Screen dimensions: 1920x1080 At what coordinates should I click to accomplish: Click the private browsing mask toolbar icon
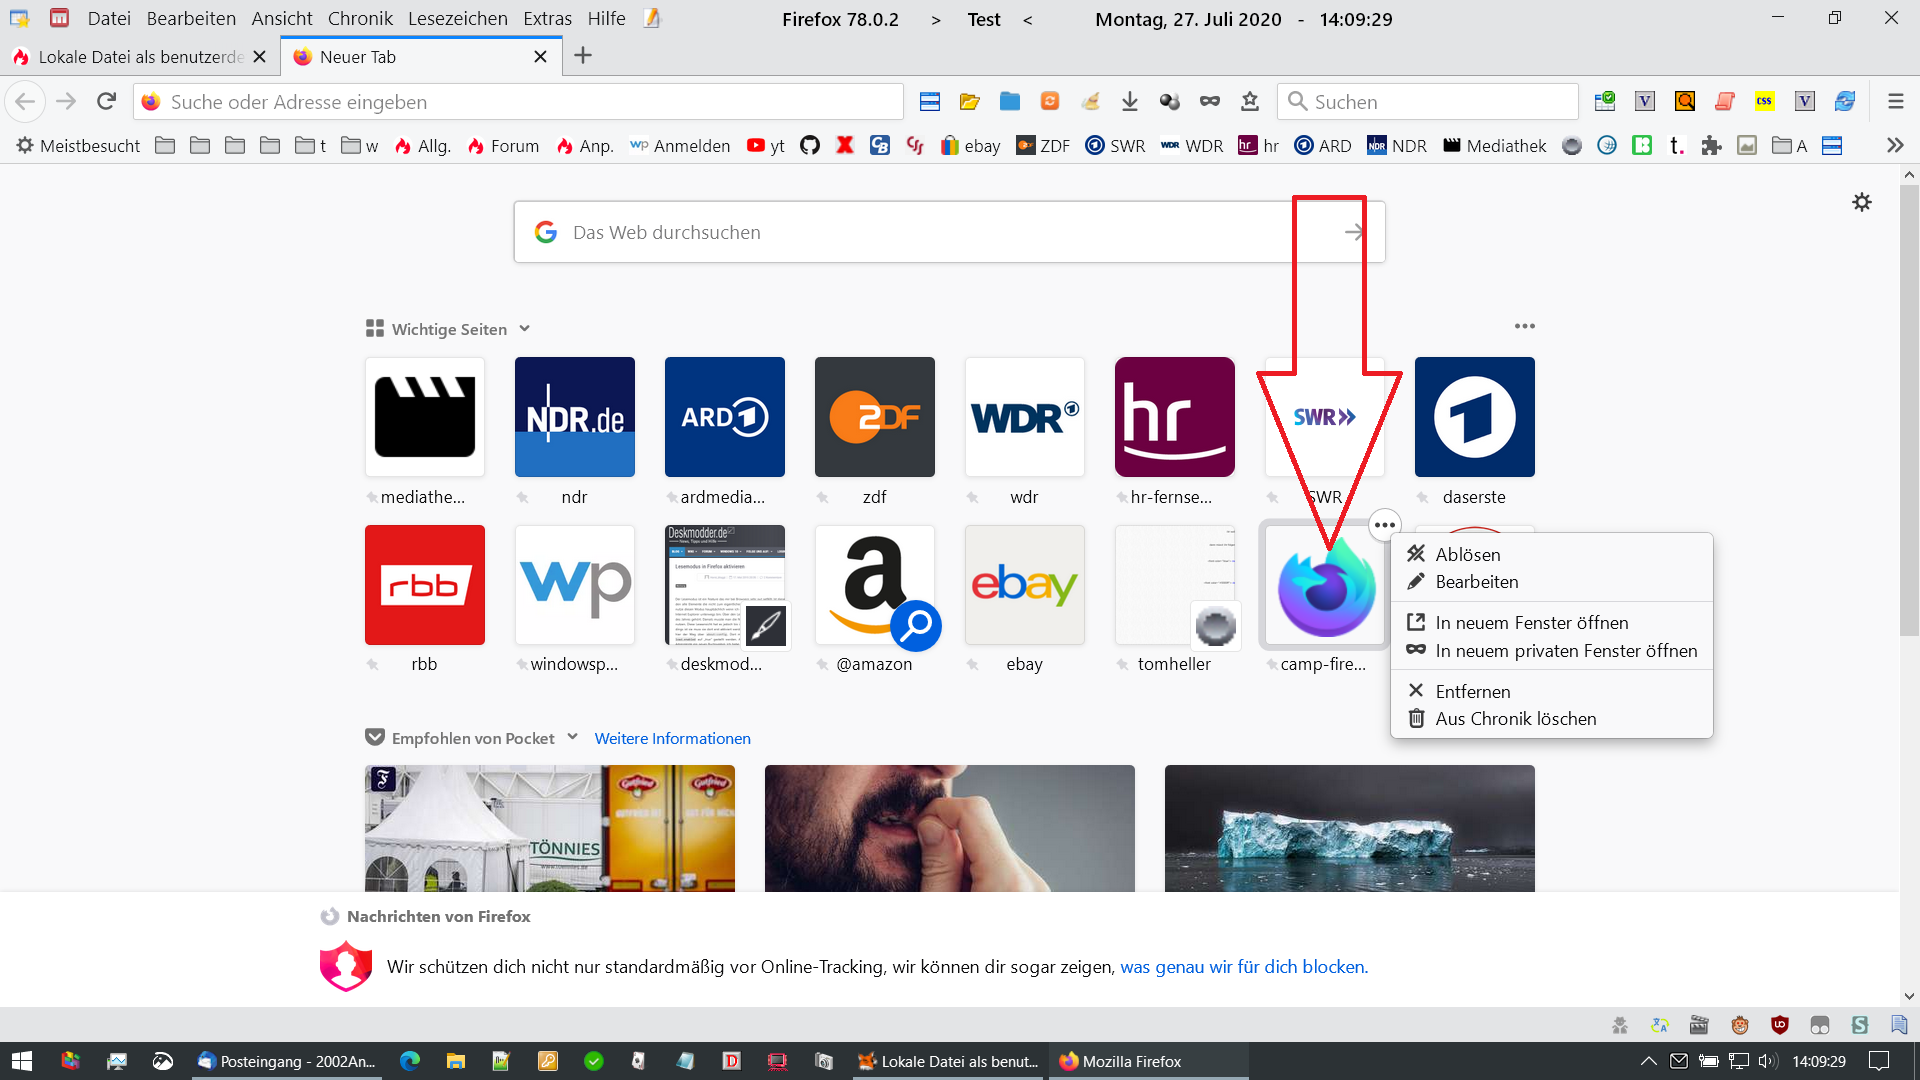click(x=1210, y=101)
